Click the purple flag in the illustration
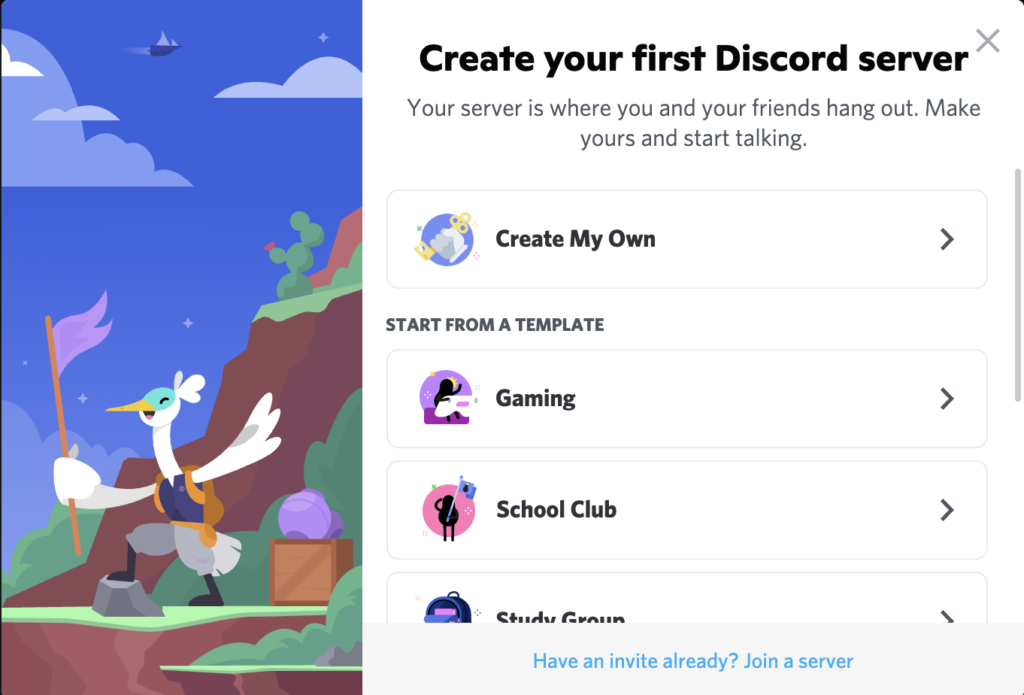This screenshot has width=1024, height=695. click(82, 333)
